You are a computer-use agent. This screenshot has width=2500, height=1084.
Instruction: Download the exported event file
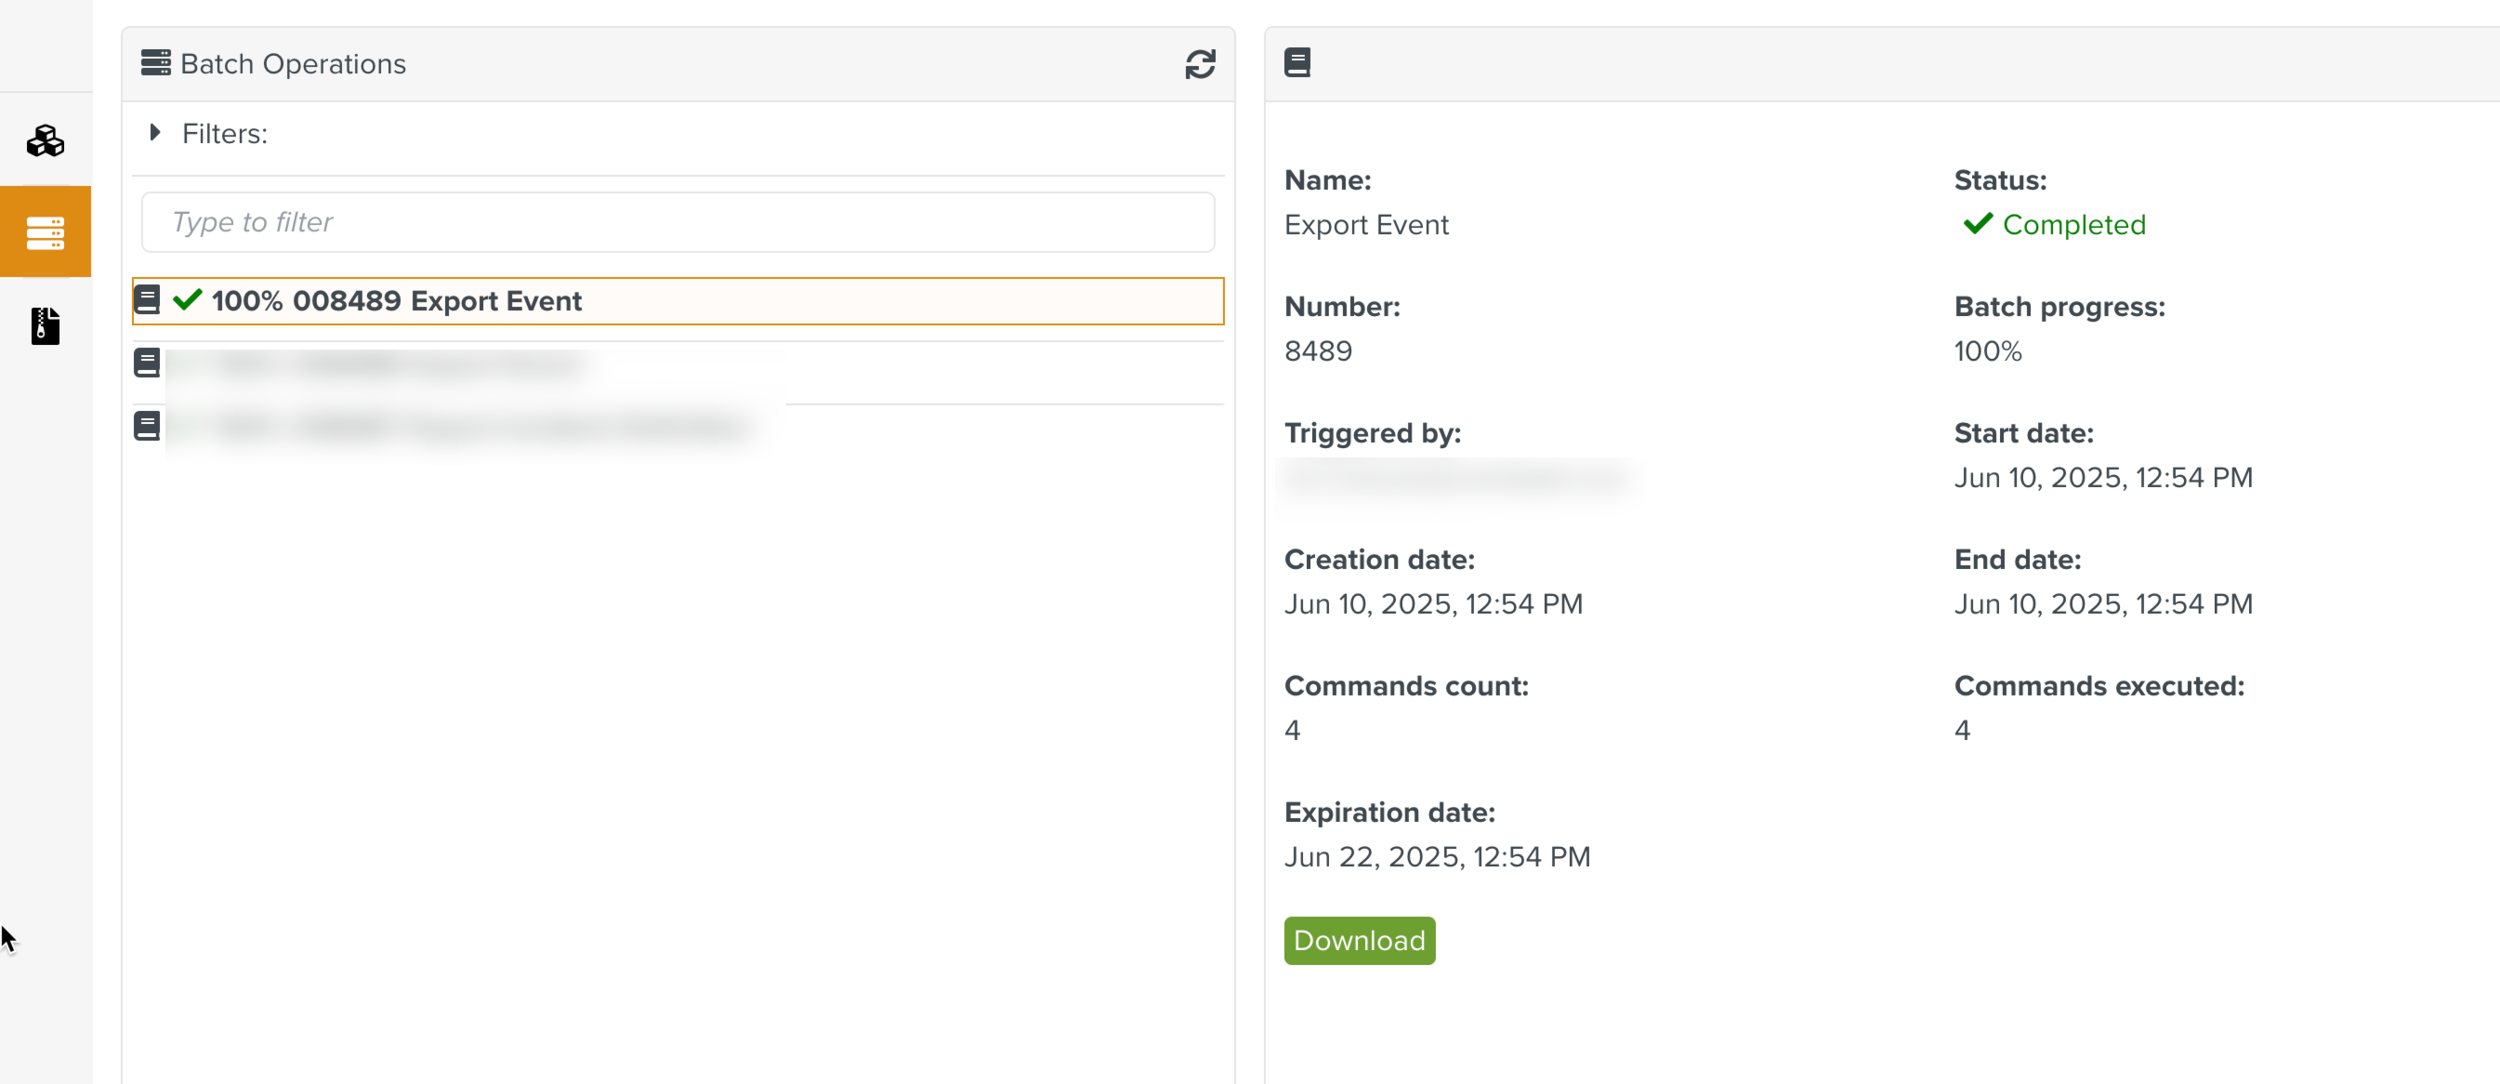click(x=1358, y=940)
